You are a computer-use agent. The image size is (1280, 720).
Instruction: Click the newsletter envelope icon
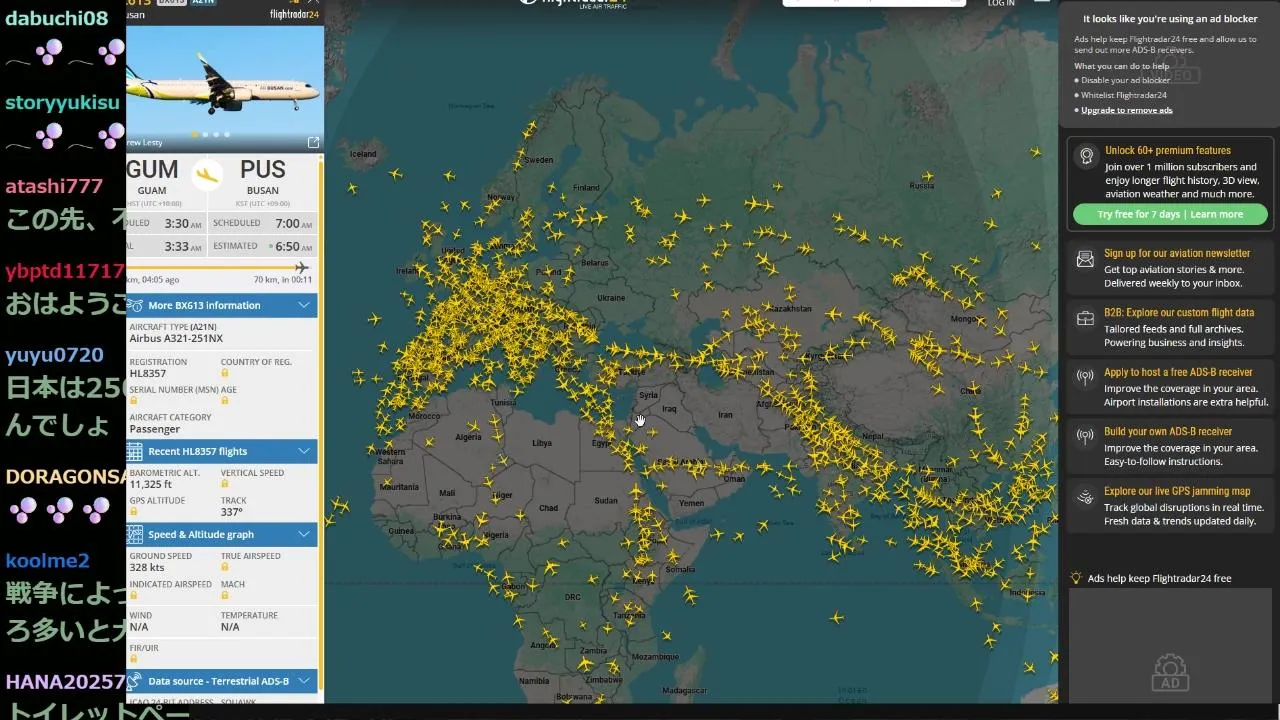(x=1085, y=260)
